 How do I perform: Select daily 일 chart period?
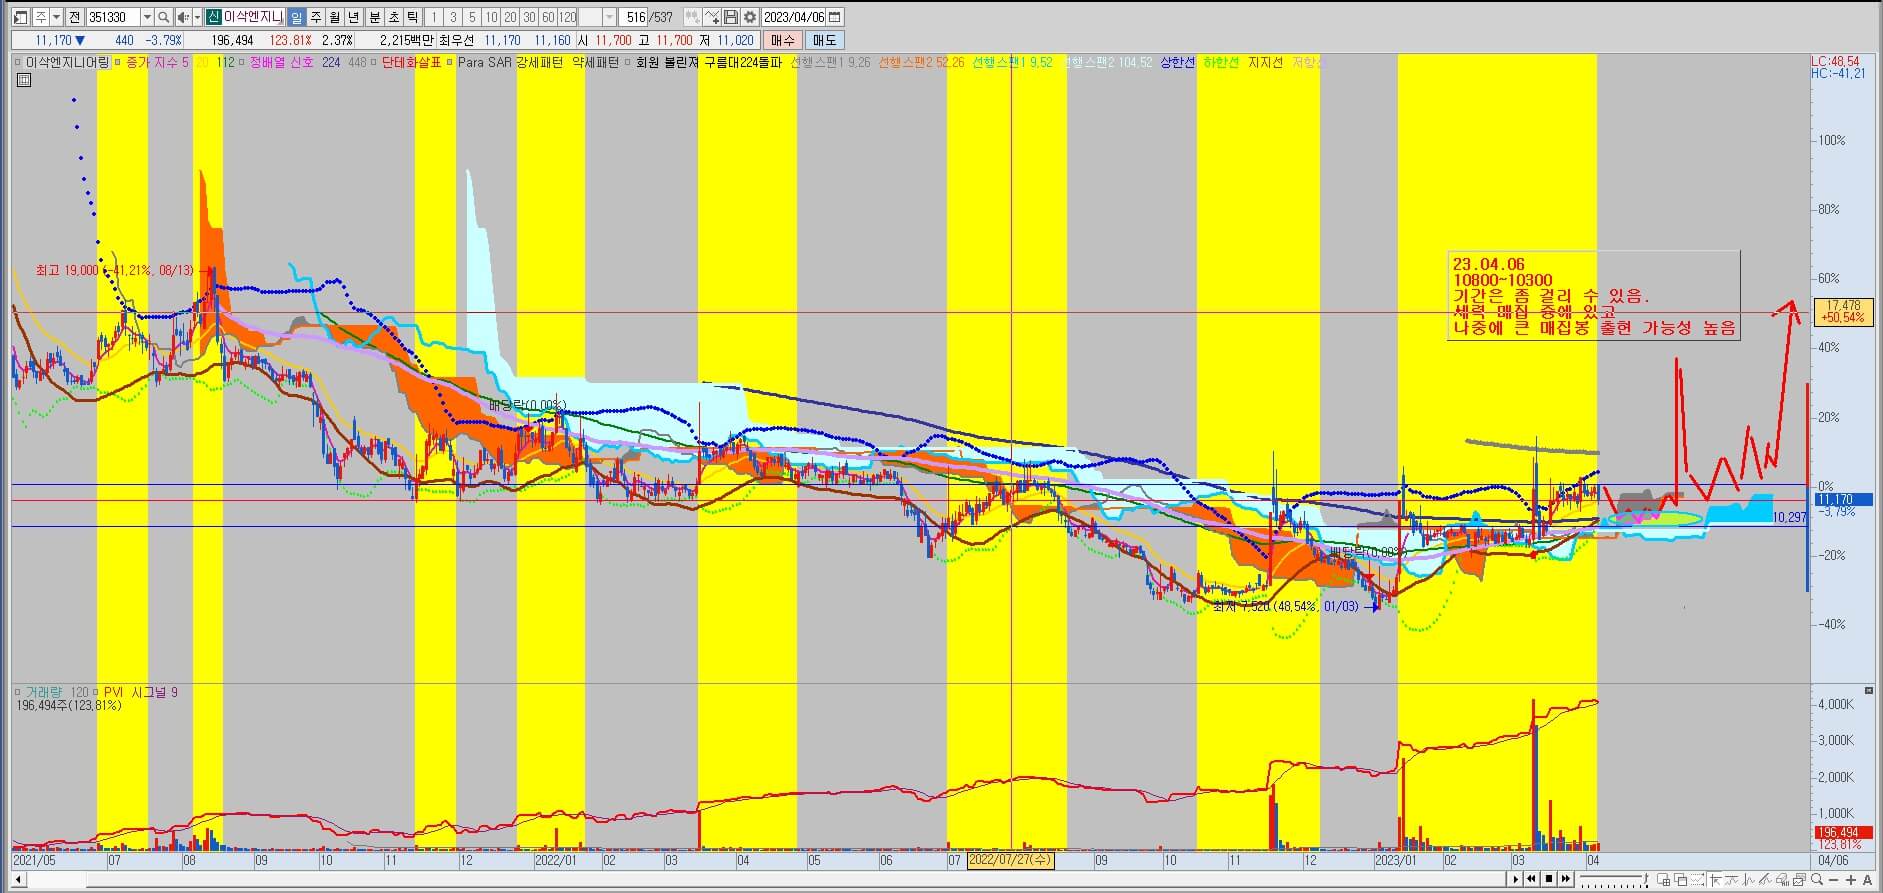tap(296, 17)
